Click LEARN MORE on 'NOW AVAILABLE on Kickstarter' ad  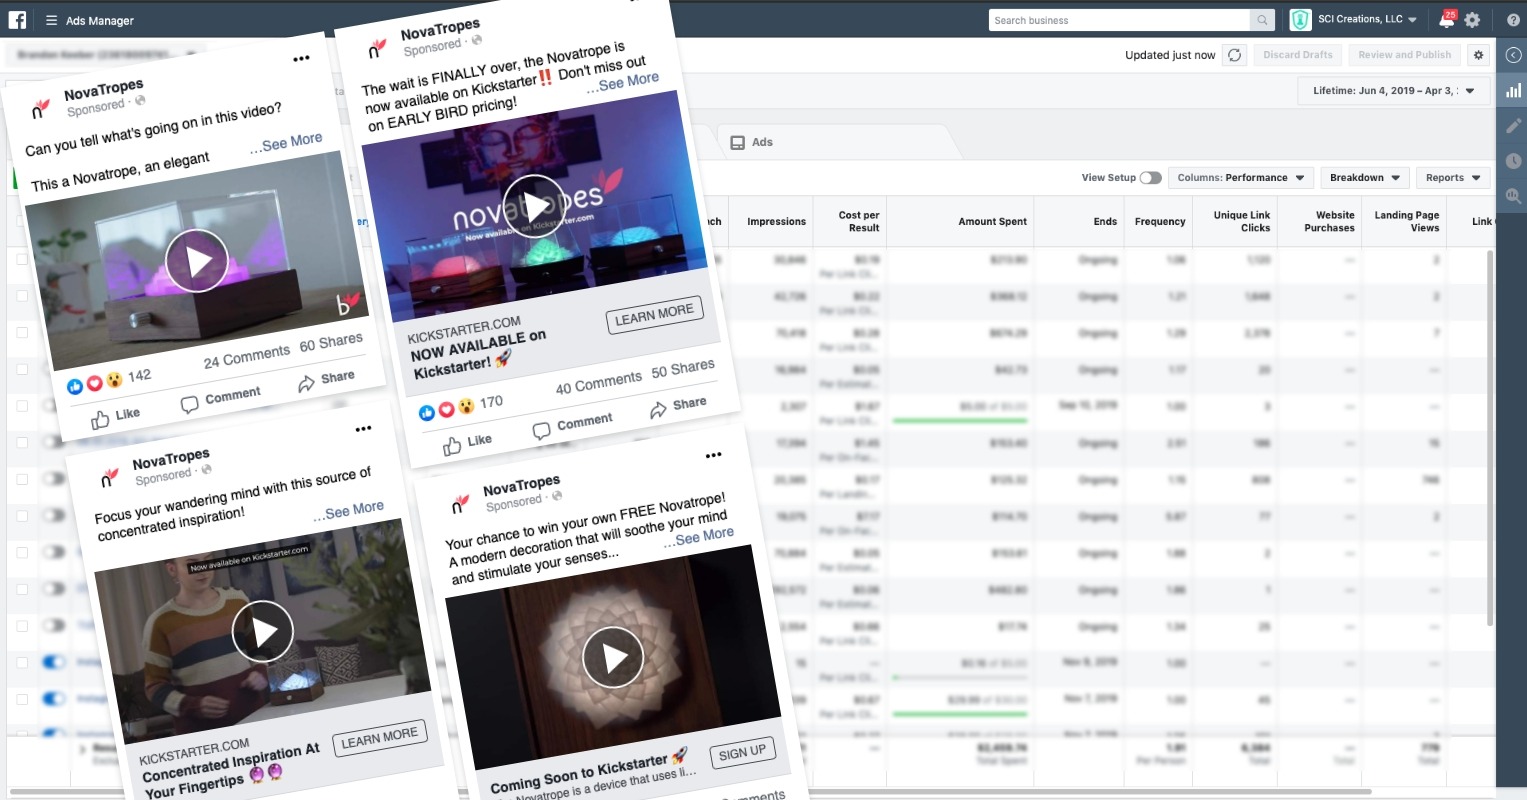pos(654,314)
